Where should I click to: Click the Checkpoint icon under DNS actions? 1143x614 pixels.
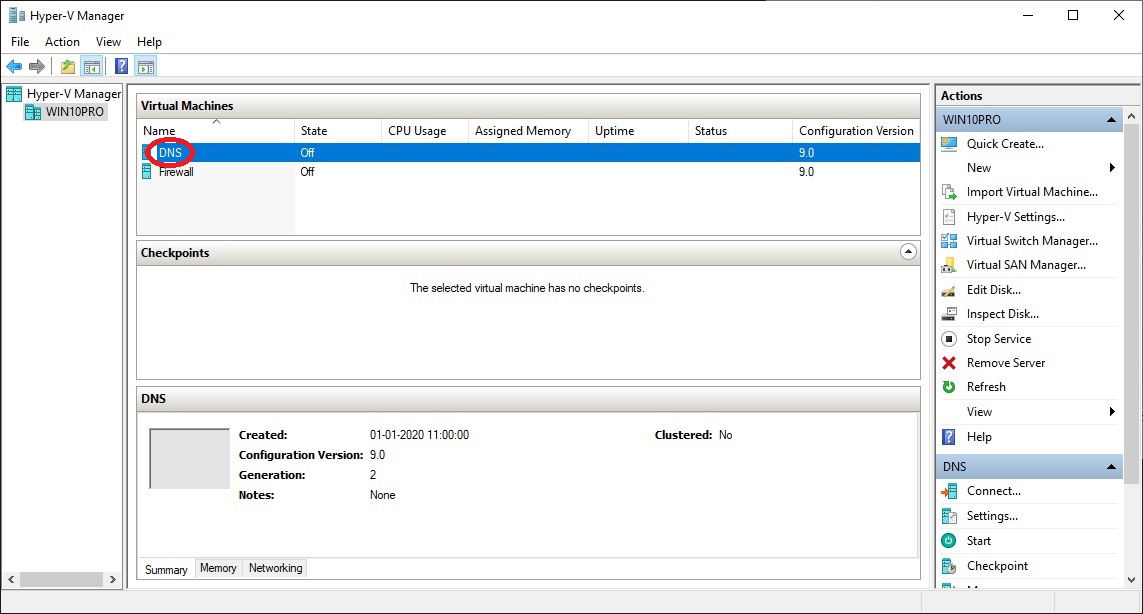[949, 566]
